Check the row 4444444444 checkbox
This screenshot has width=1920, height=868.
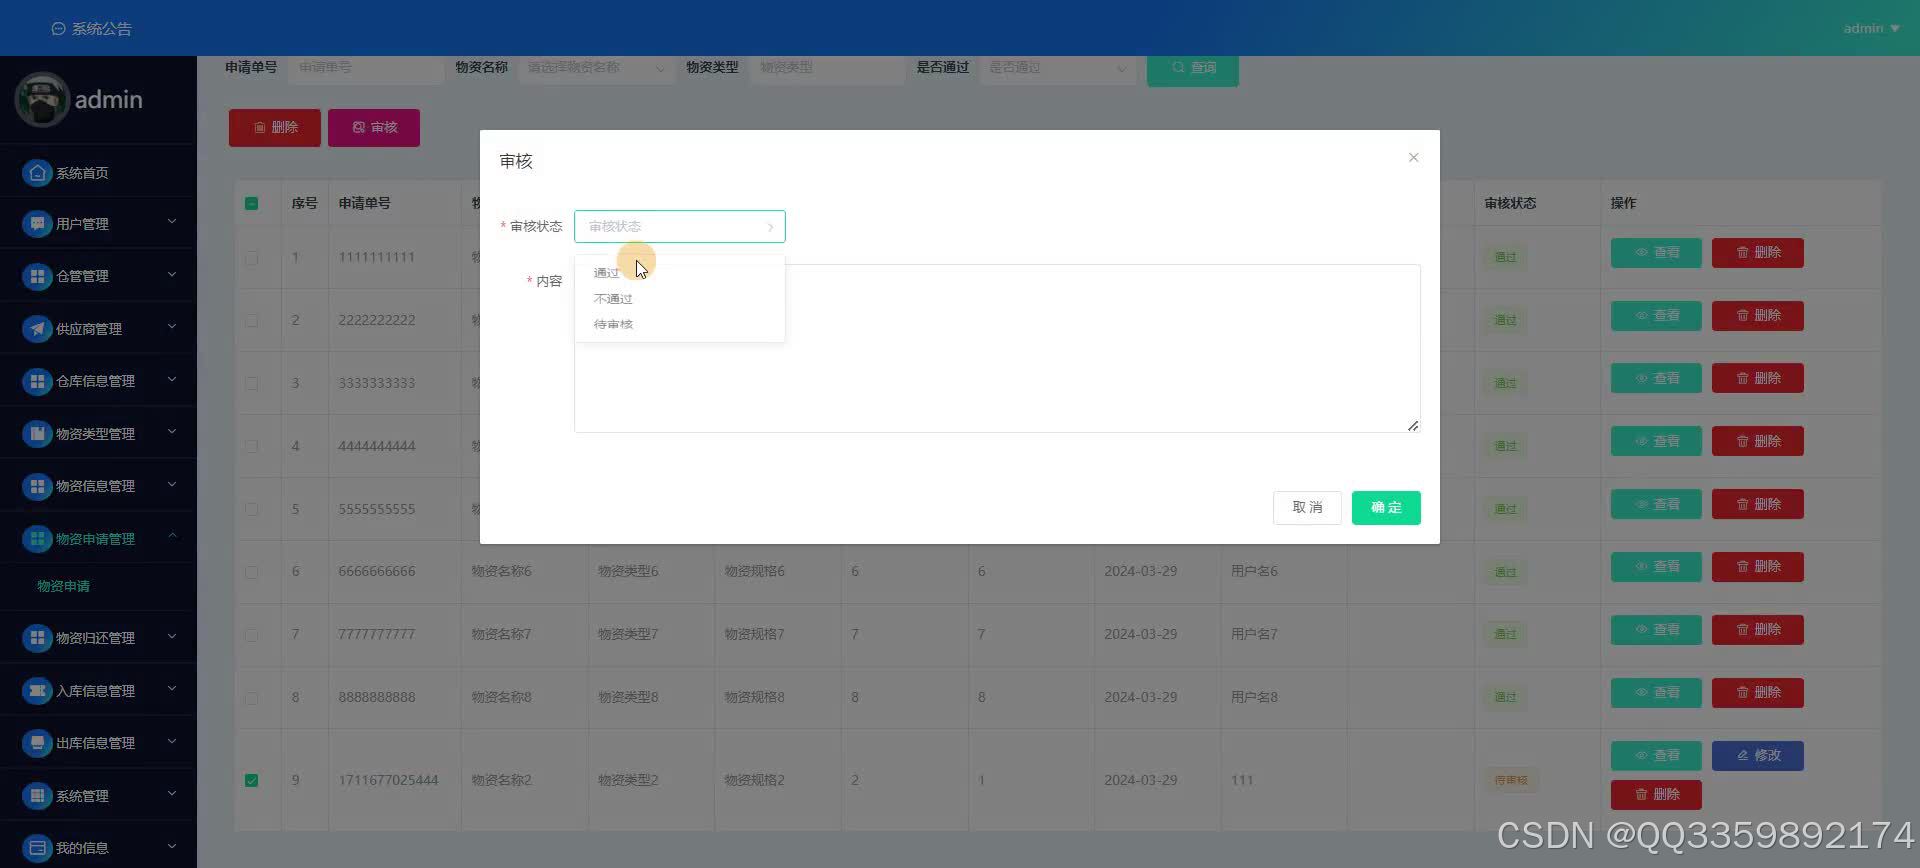pos(252,446)
